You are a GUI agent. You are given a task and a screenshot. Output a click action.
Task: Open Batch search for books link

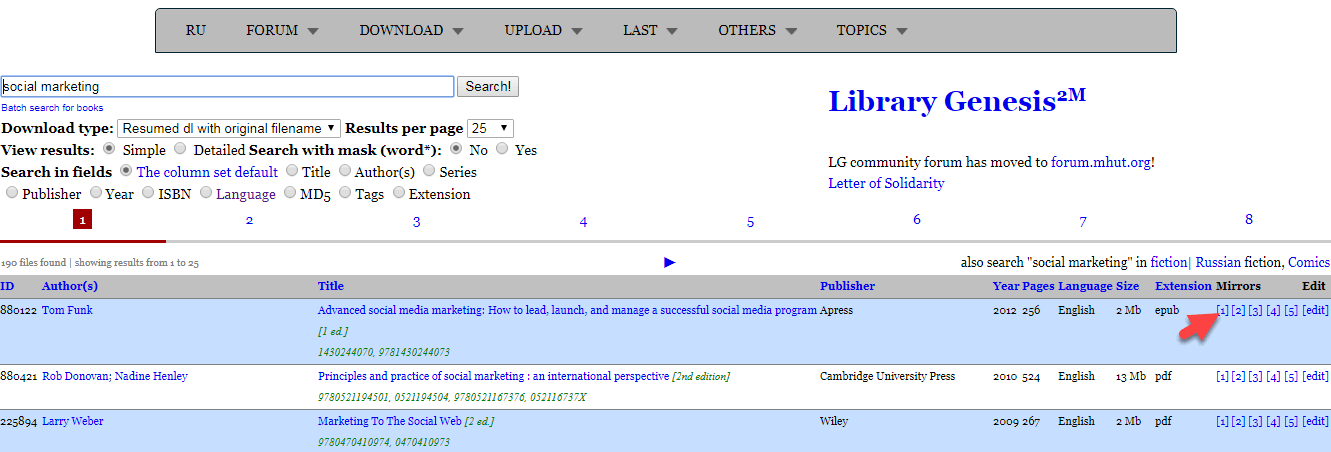[x=52, y=108]
